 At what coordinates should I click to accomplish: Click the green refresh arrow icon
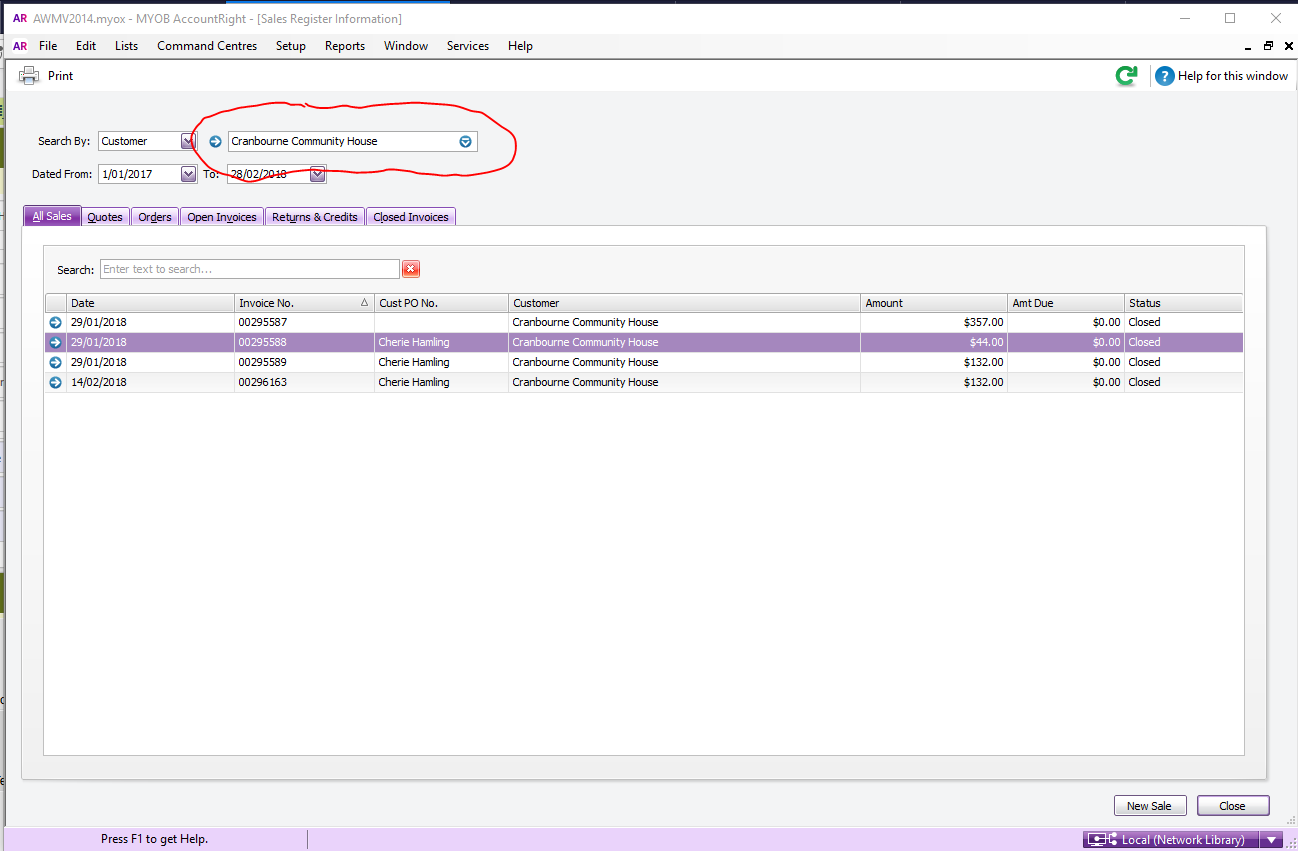pyautogui.click(x=1126, y=76)
